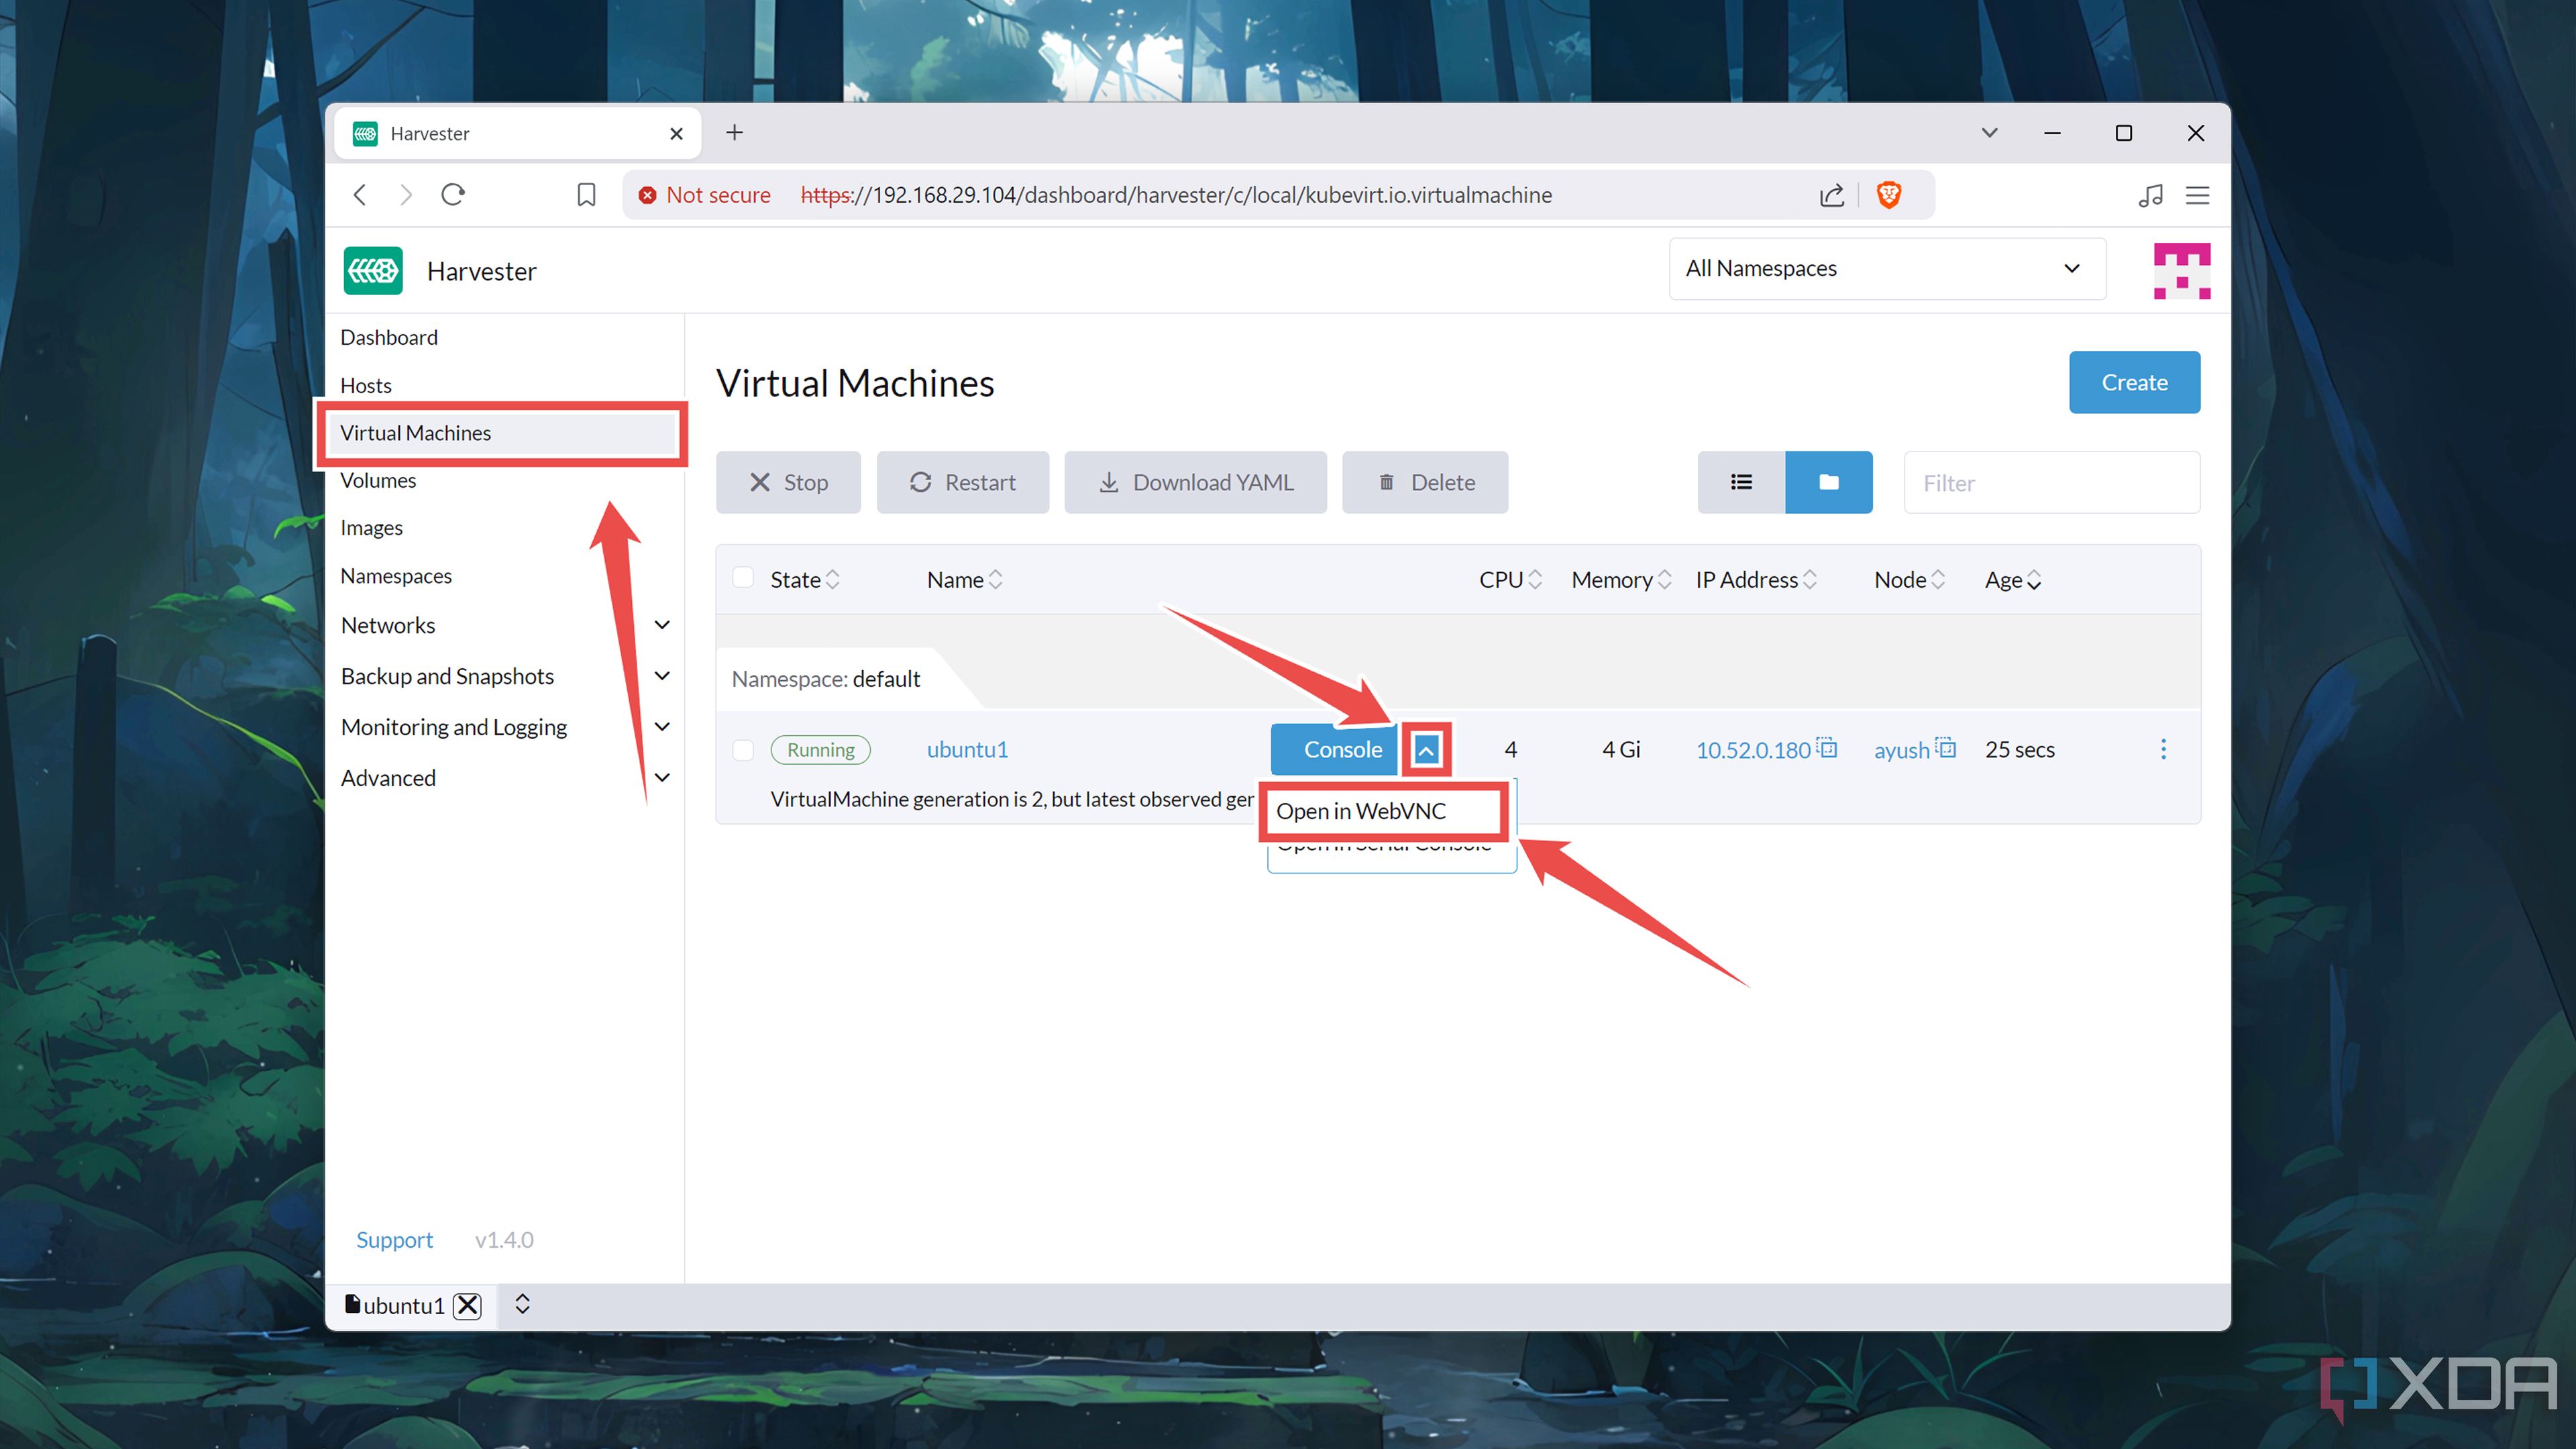Viewport: 2576px width, 1449px height.
Task: Sort table by CPU column
Action: tap(1510, 580)
